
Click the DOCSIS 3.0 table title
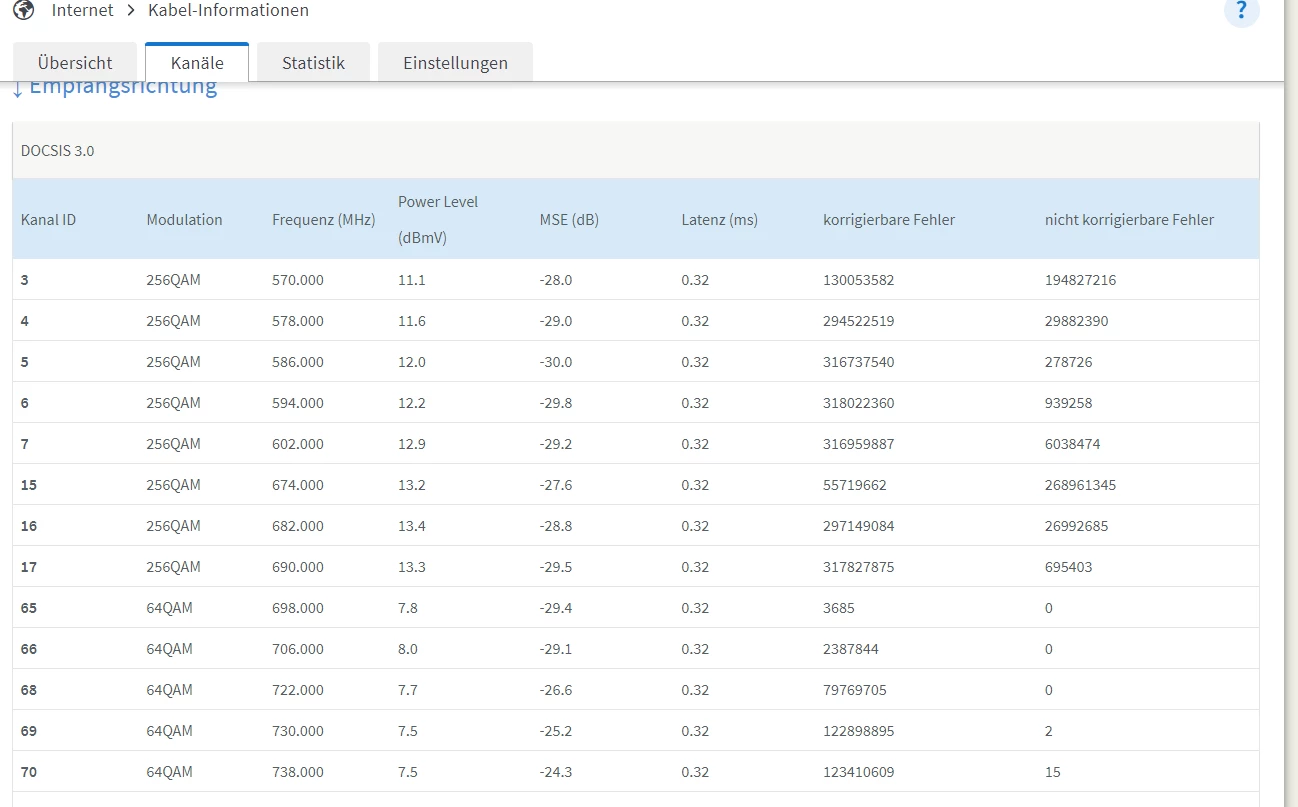click(58, 151)
